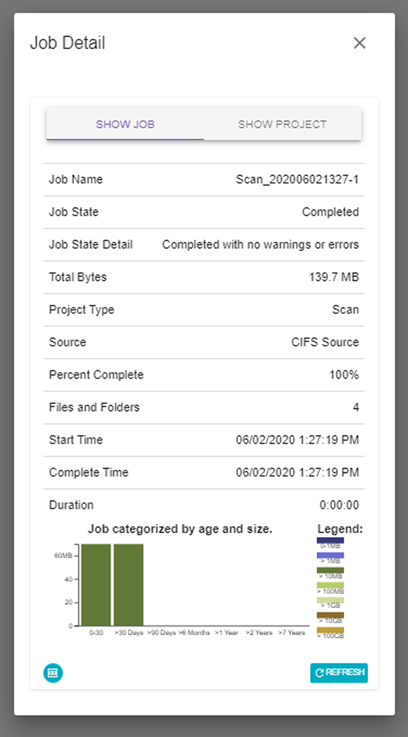The height and width of the screenshot is (737, 408).
Task: Select the Show Job tab
Action: click(x=125, y=125)
